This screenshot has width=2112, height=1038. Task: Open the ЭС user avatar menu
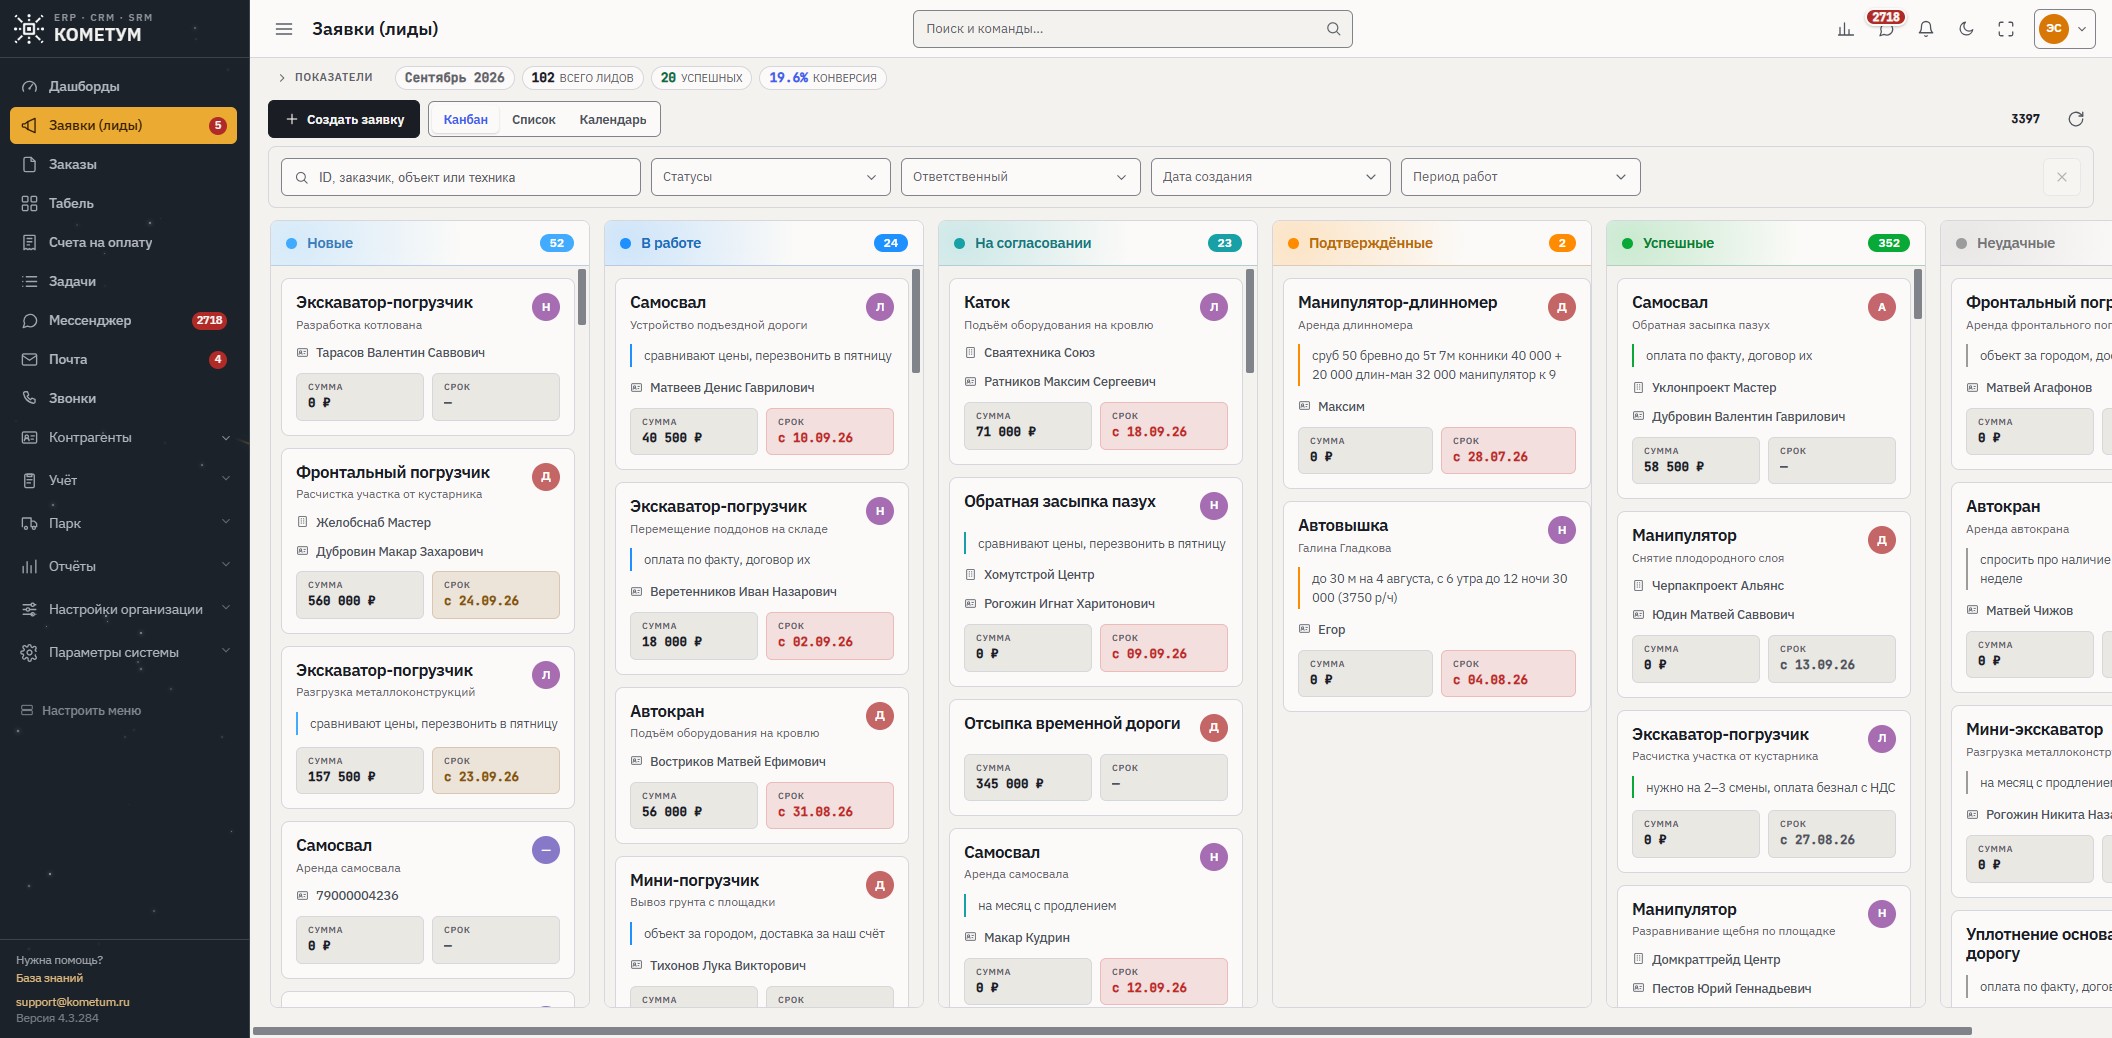point(2064,29)
